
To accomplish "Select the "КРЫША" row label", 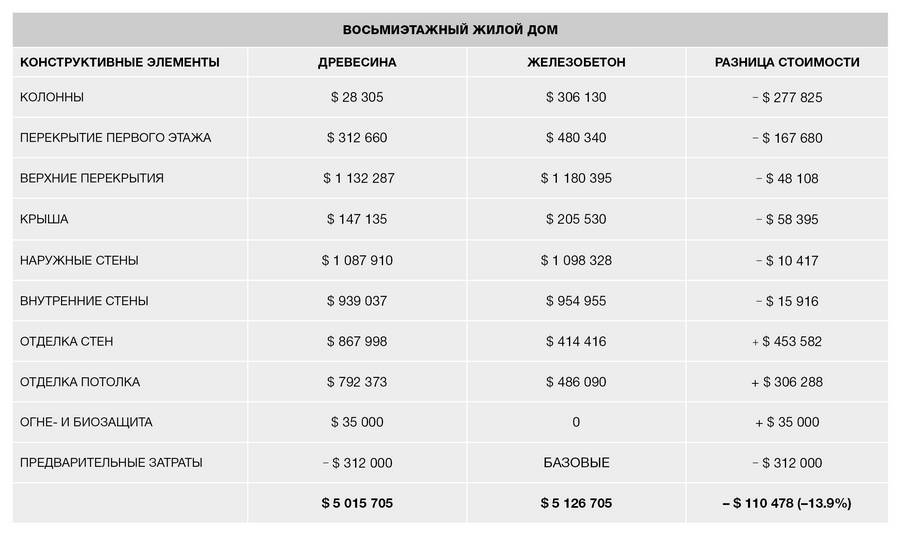I will (x=44, y=219).
